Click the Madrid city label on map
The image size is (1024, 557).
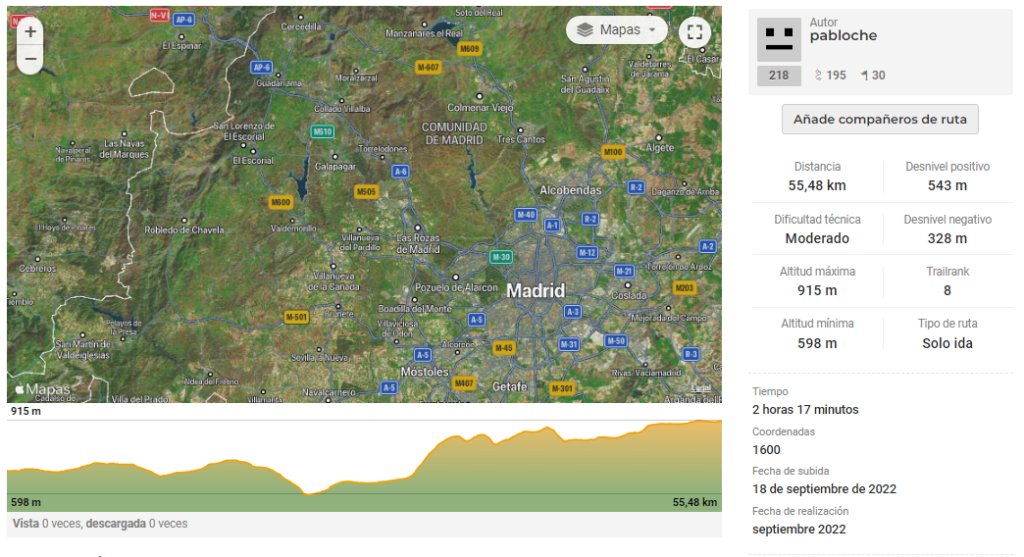click(535, 291)
